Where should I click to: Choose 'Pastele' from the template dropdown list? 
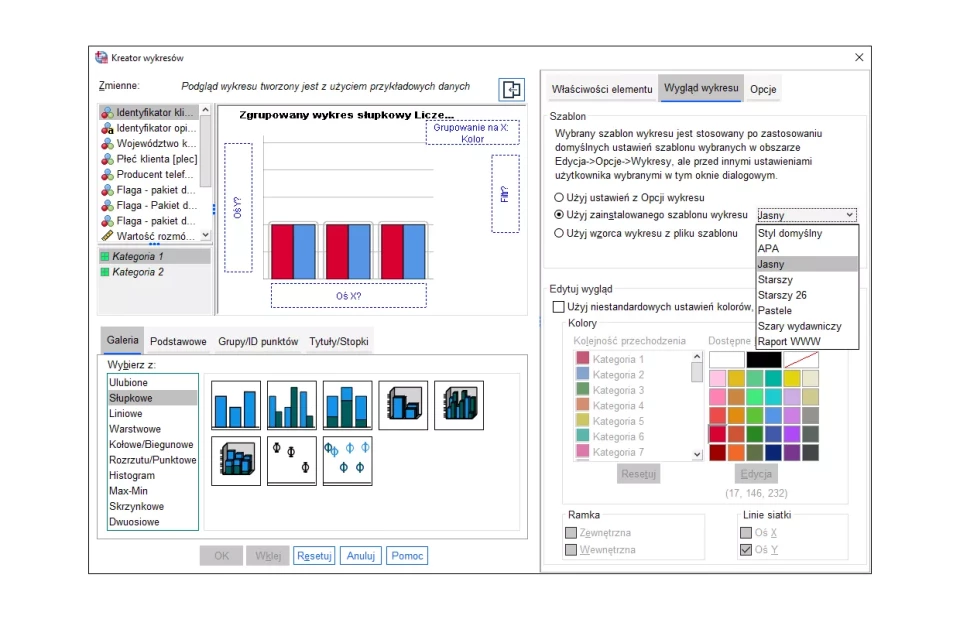click(775, 311)
